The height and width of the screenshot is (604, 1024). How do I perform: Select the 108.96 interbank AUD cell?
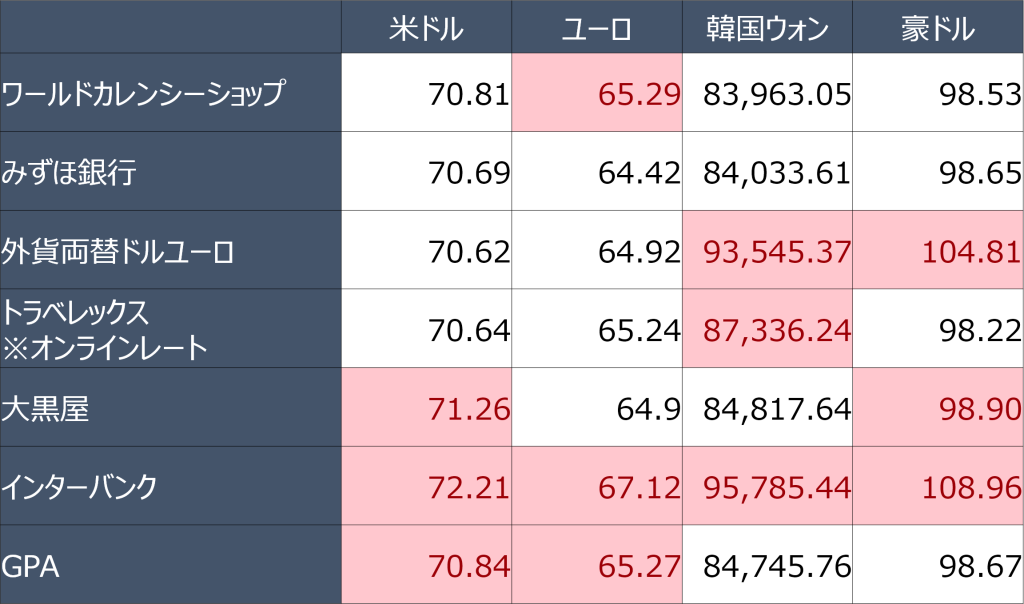938,486
